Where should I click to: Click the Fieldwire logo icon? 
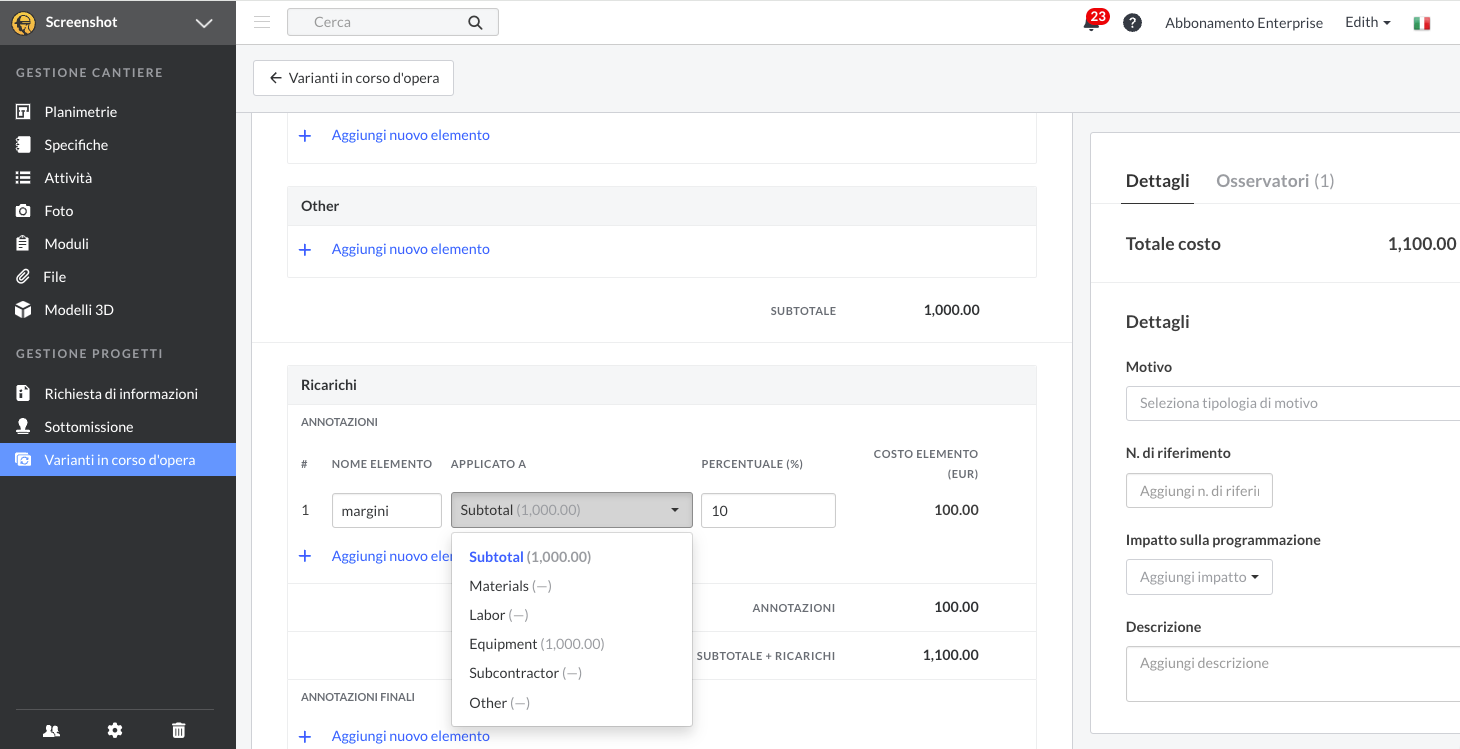tap(23, 22)
